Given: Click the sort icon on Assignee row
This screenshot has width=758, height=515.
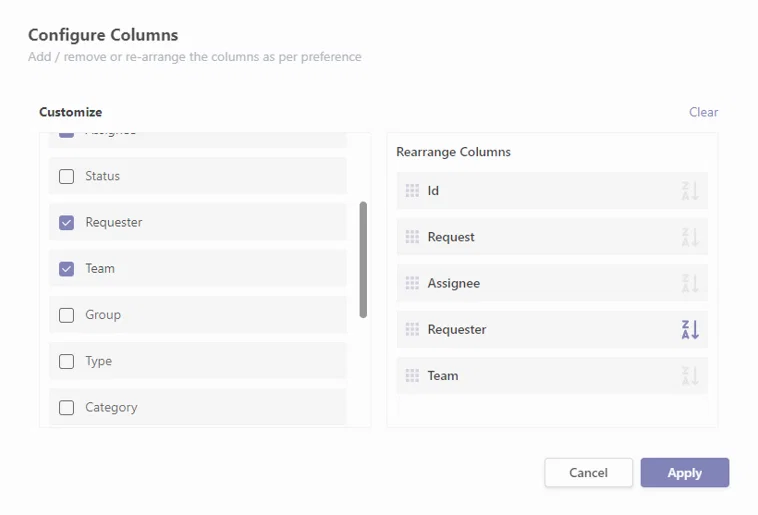Looking at the screenshot, I should (x=690, y=283).
